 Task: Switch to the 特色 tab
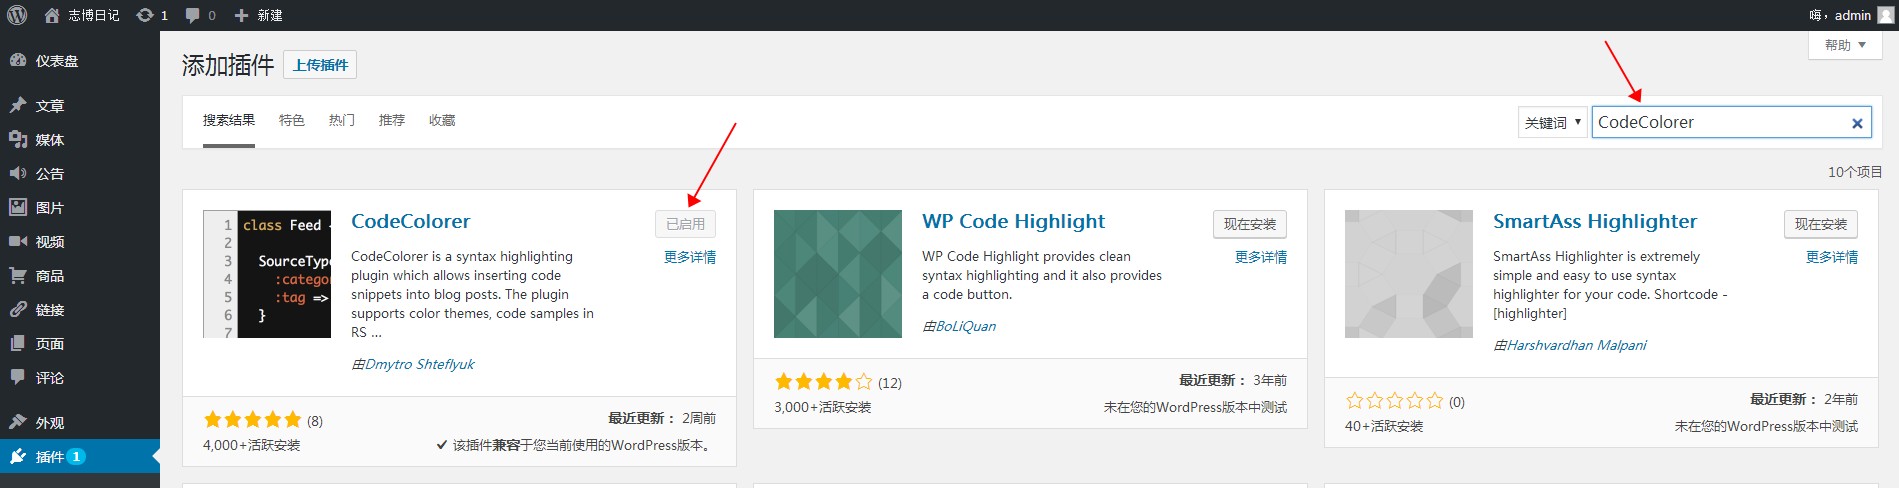pyautogui.click(x=292, y=120)
